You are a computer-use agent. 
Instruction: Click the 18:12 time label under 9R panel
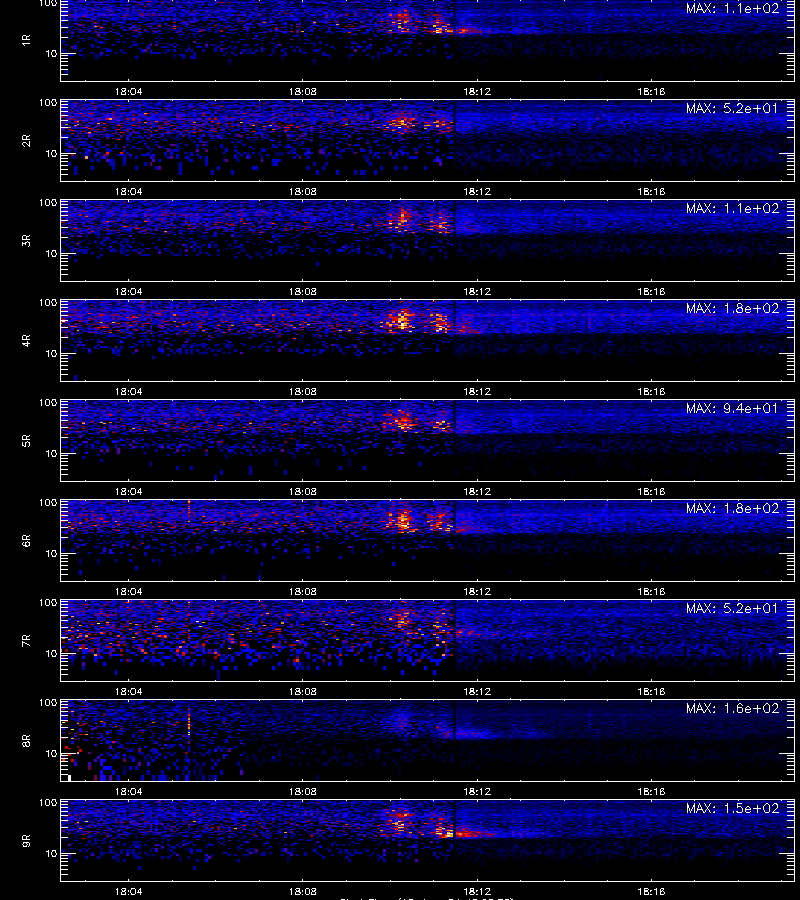(477, 891)
